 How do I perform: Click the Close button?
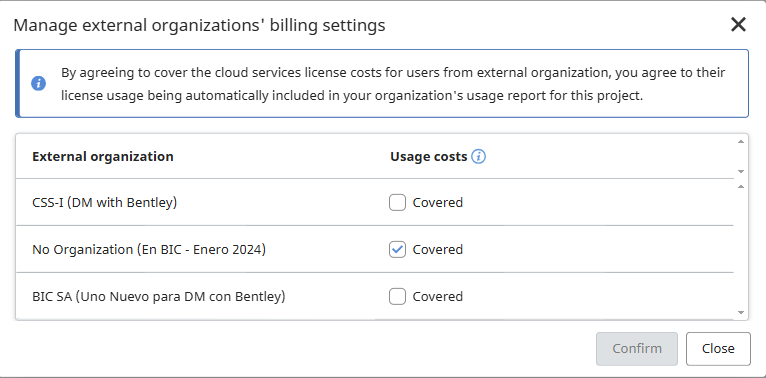718,349
